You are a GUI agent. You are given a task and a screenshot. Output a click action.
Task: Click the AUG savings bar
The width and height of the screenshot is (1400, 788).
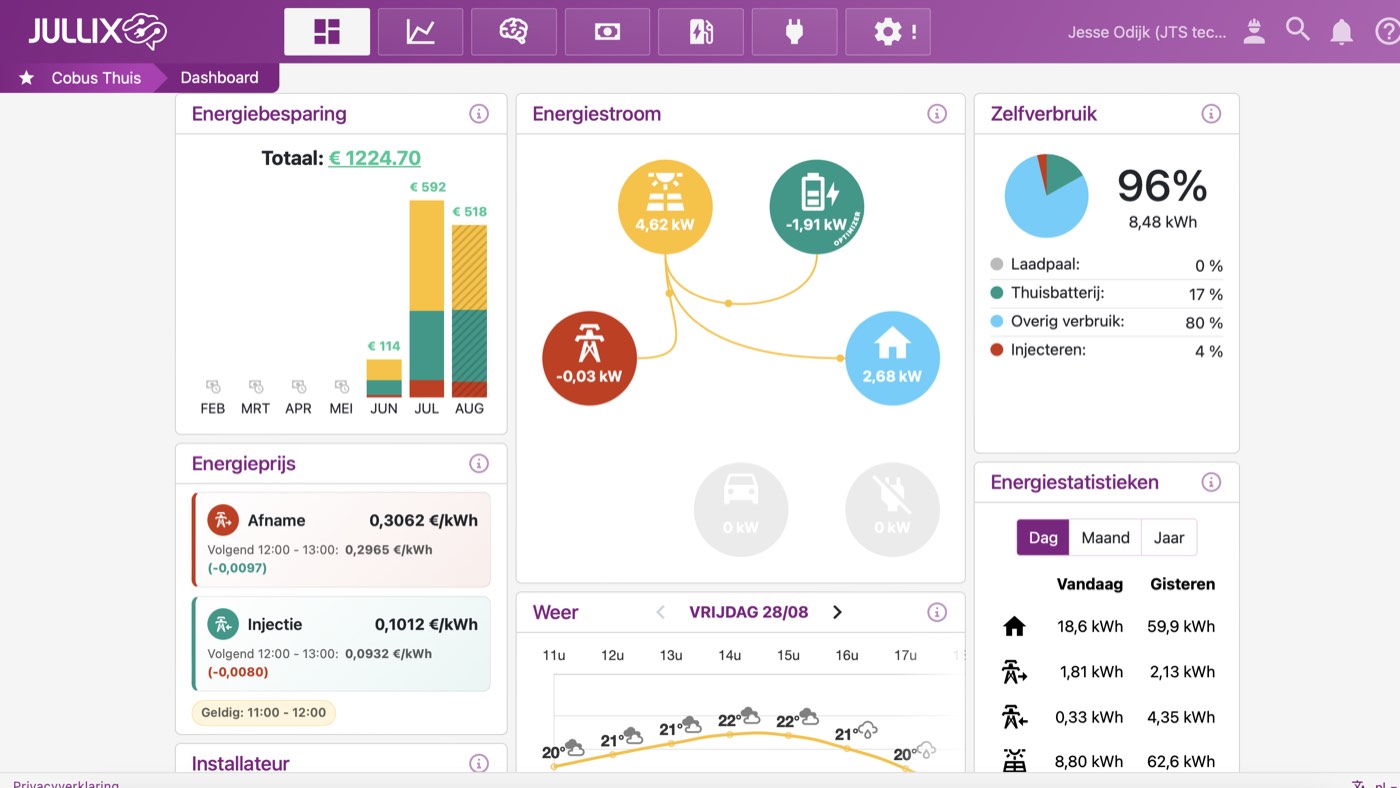point(469,311)
